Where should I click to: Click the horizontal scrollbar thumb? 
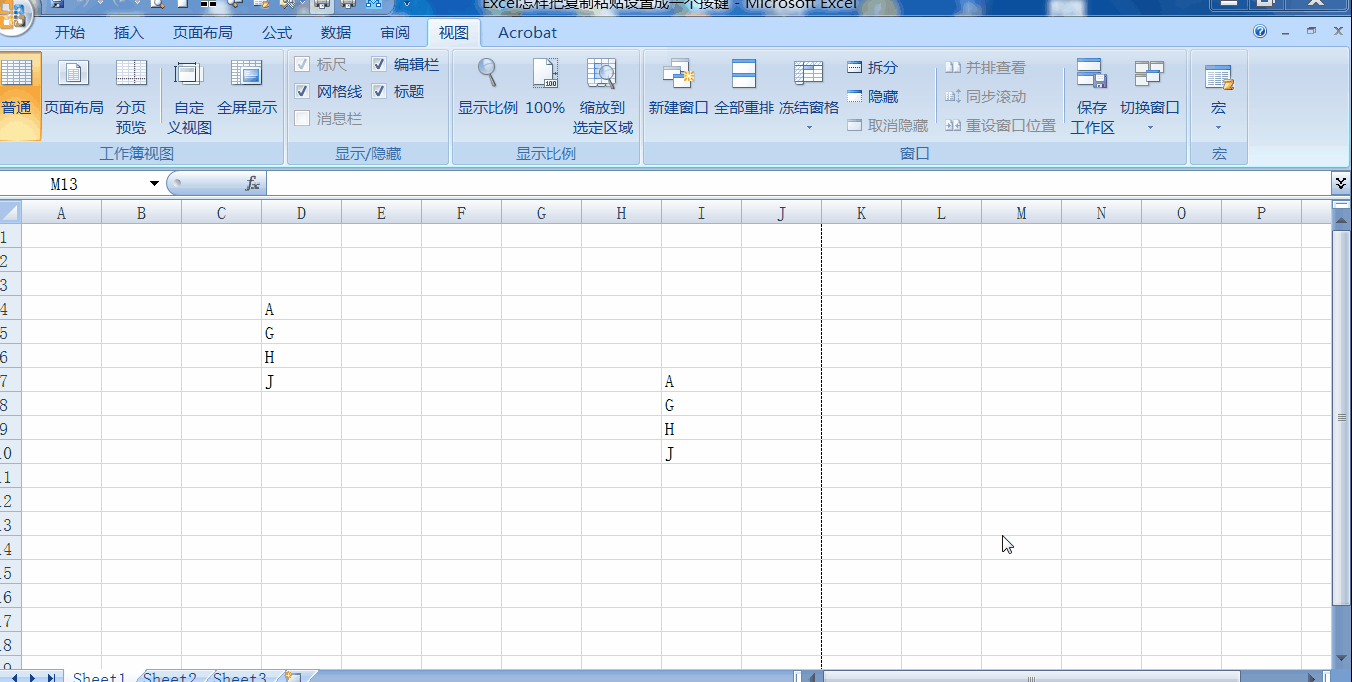[x=1030, y=678]
